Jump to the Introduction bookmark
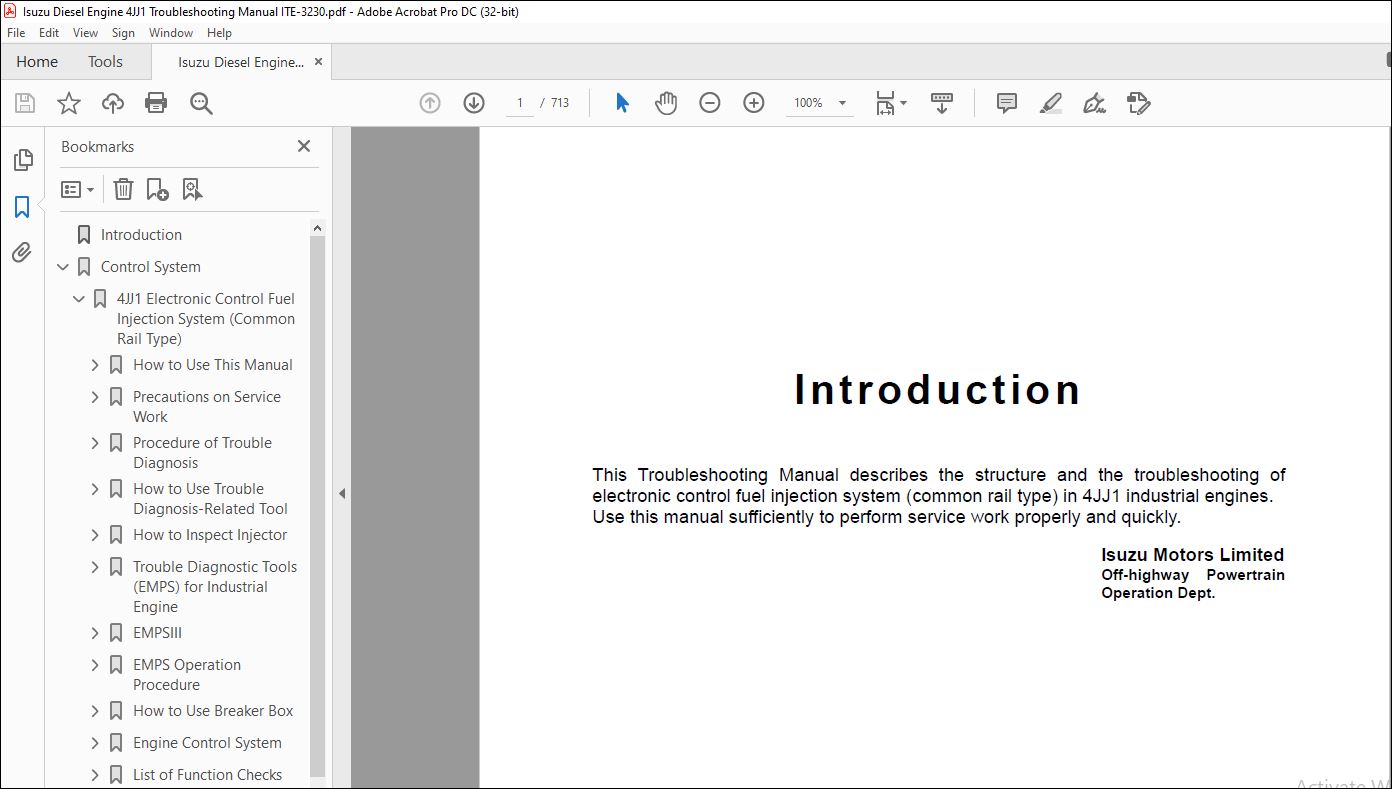This screenshot has height=789, width=1392. point(141,235)
